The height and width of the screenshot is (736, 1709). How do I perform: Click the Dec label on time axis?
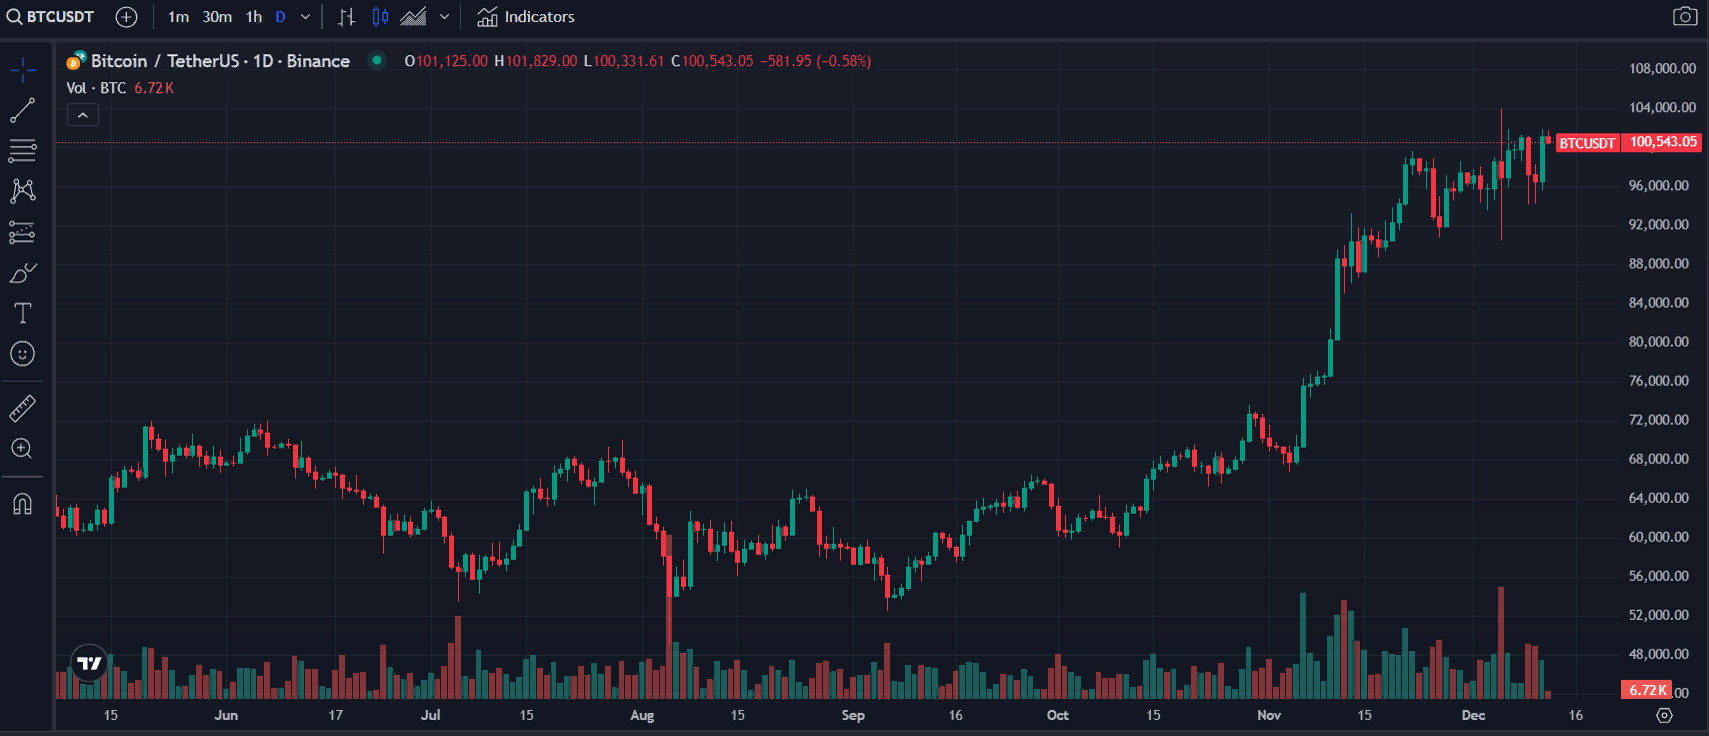(x=1473, y=715)
